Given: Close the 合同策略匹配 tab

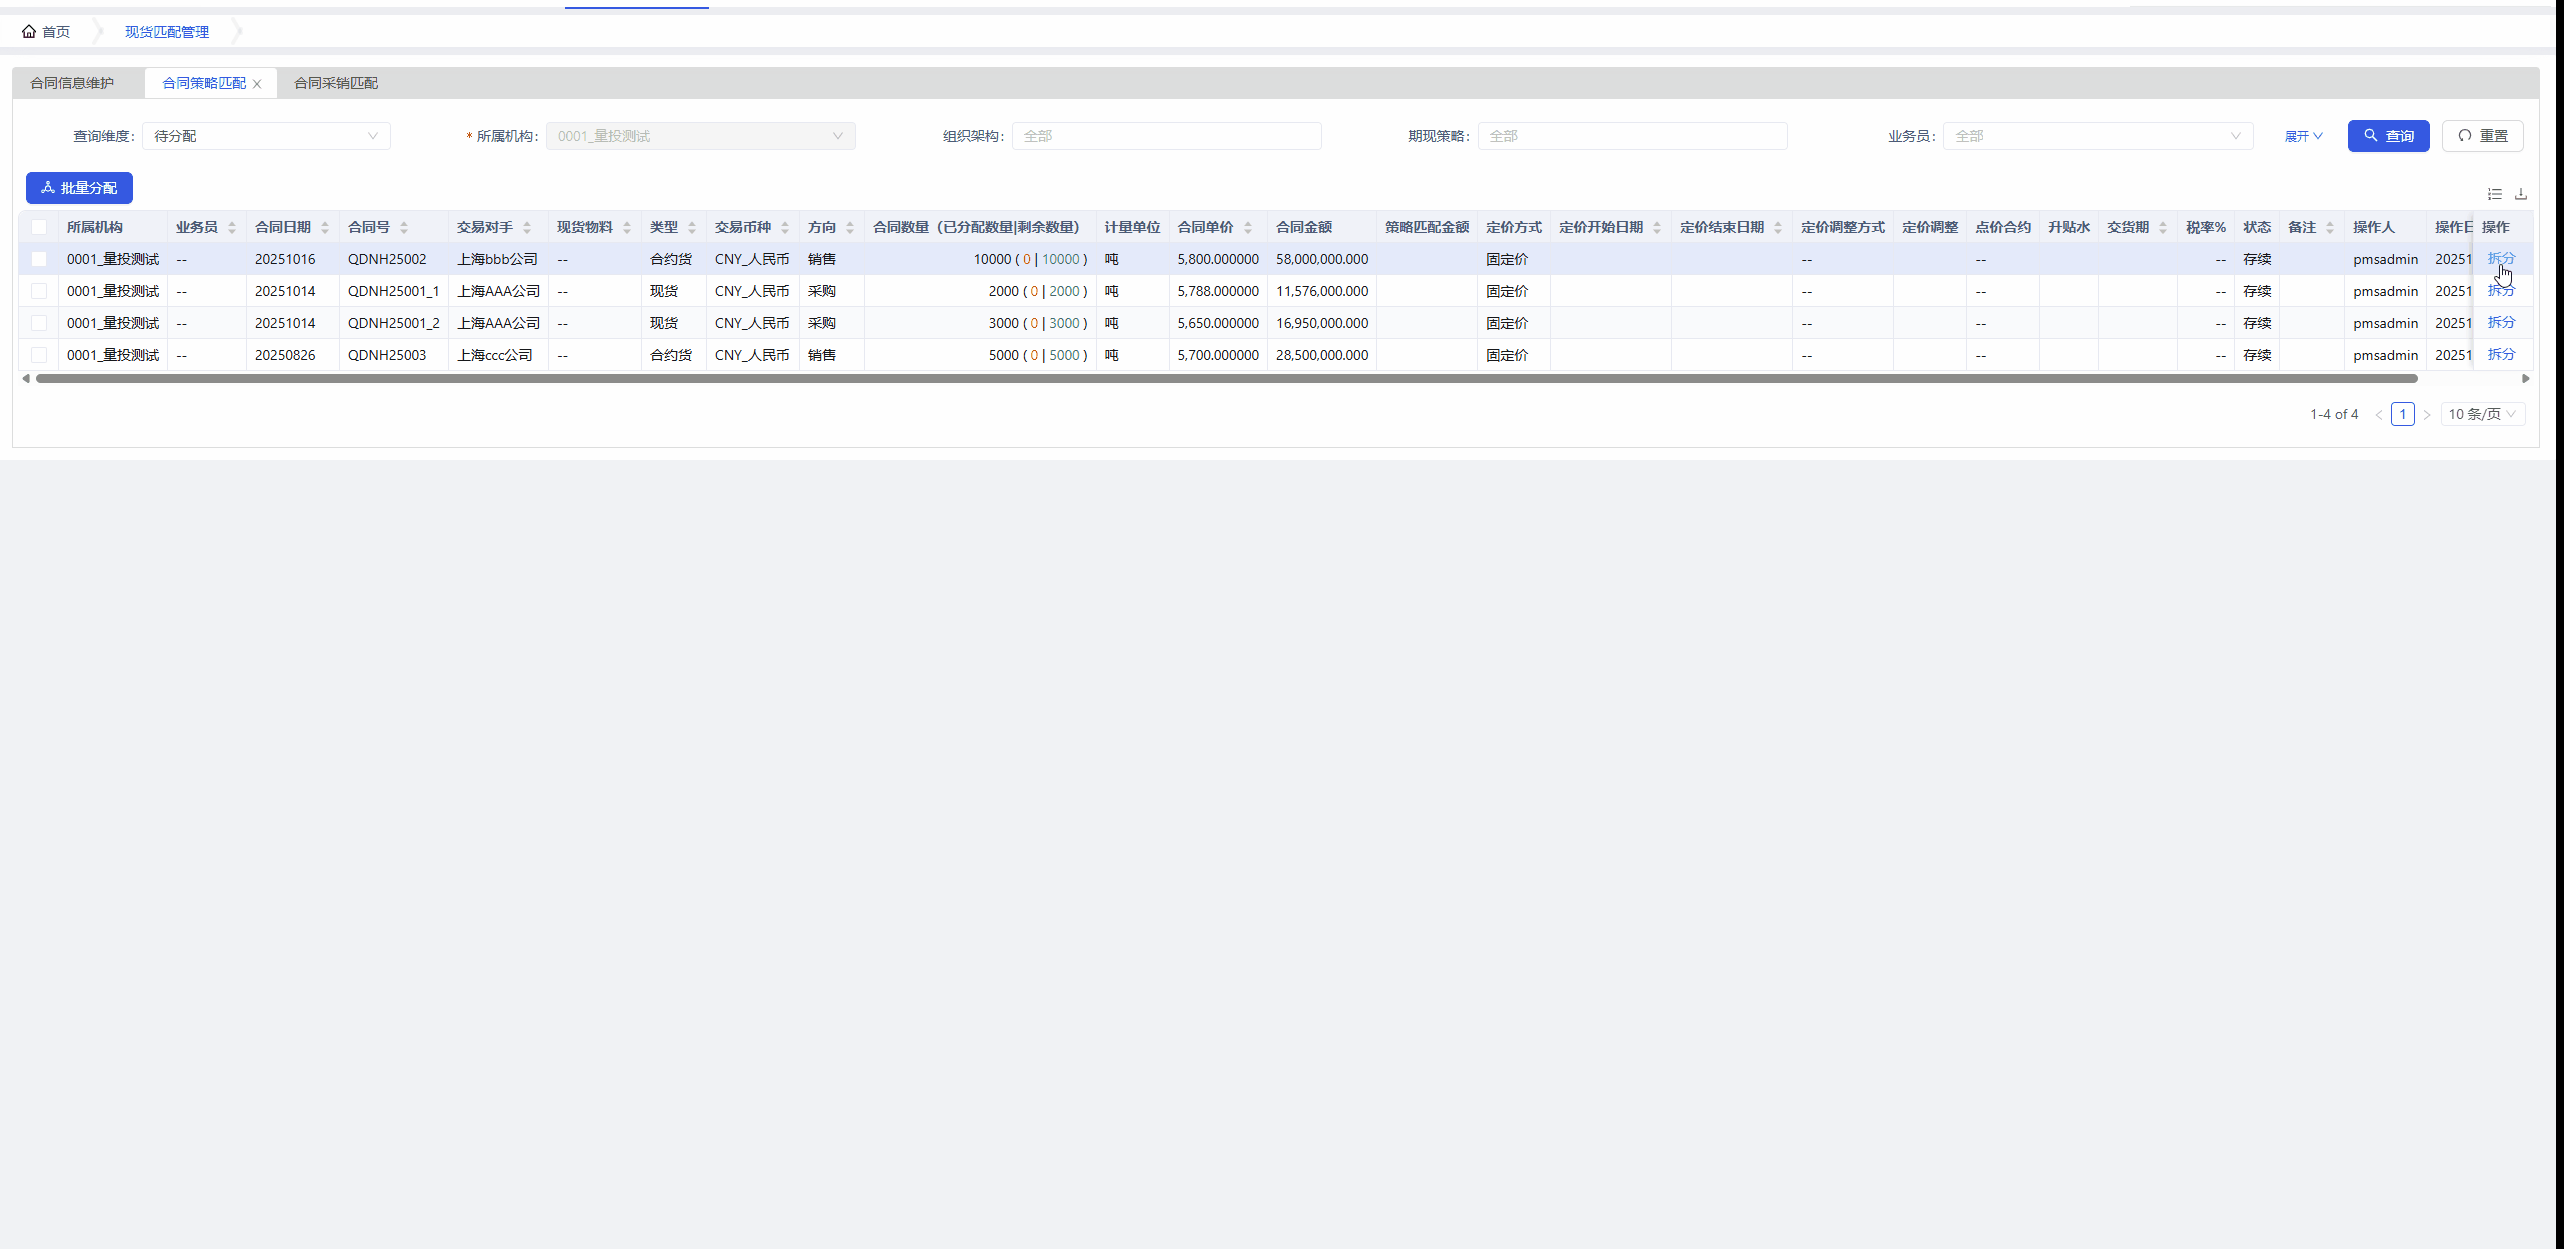Looking at the screenshot, I should 257,84.
